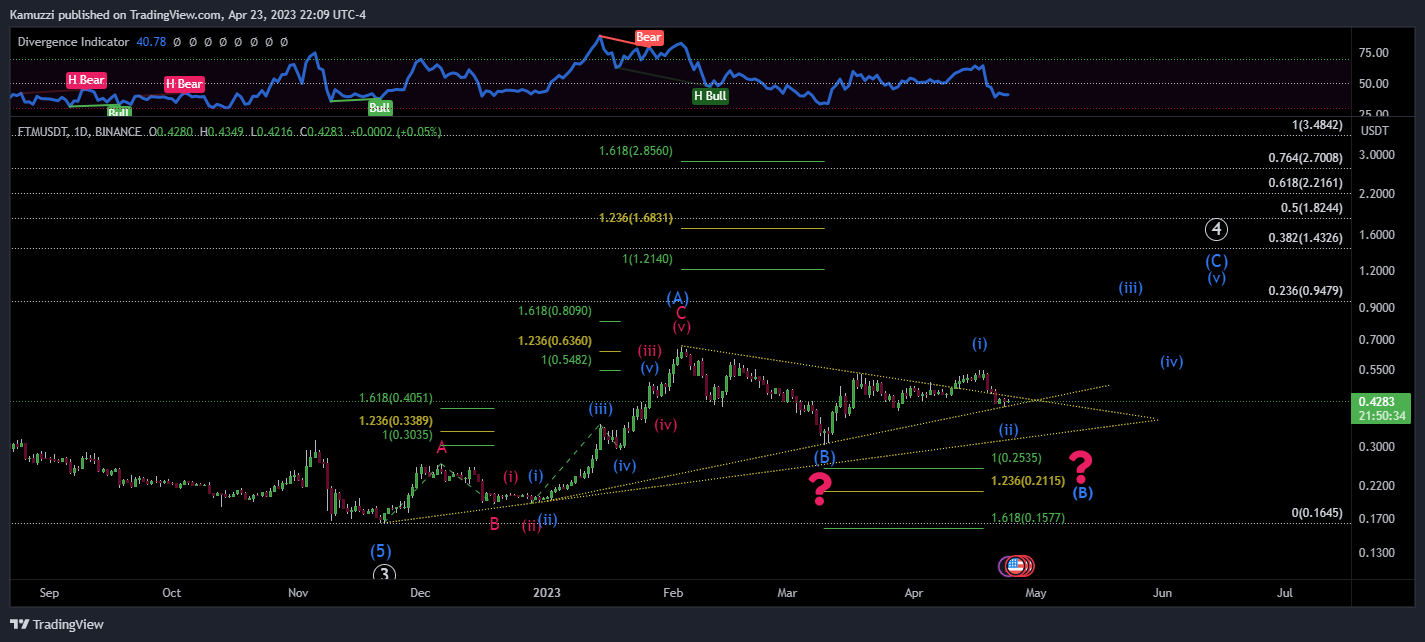
Task: Click the 0.7000 price axis level
Action: tap(1377, 340)
